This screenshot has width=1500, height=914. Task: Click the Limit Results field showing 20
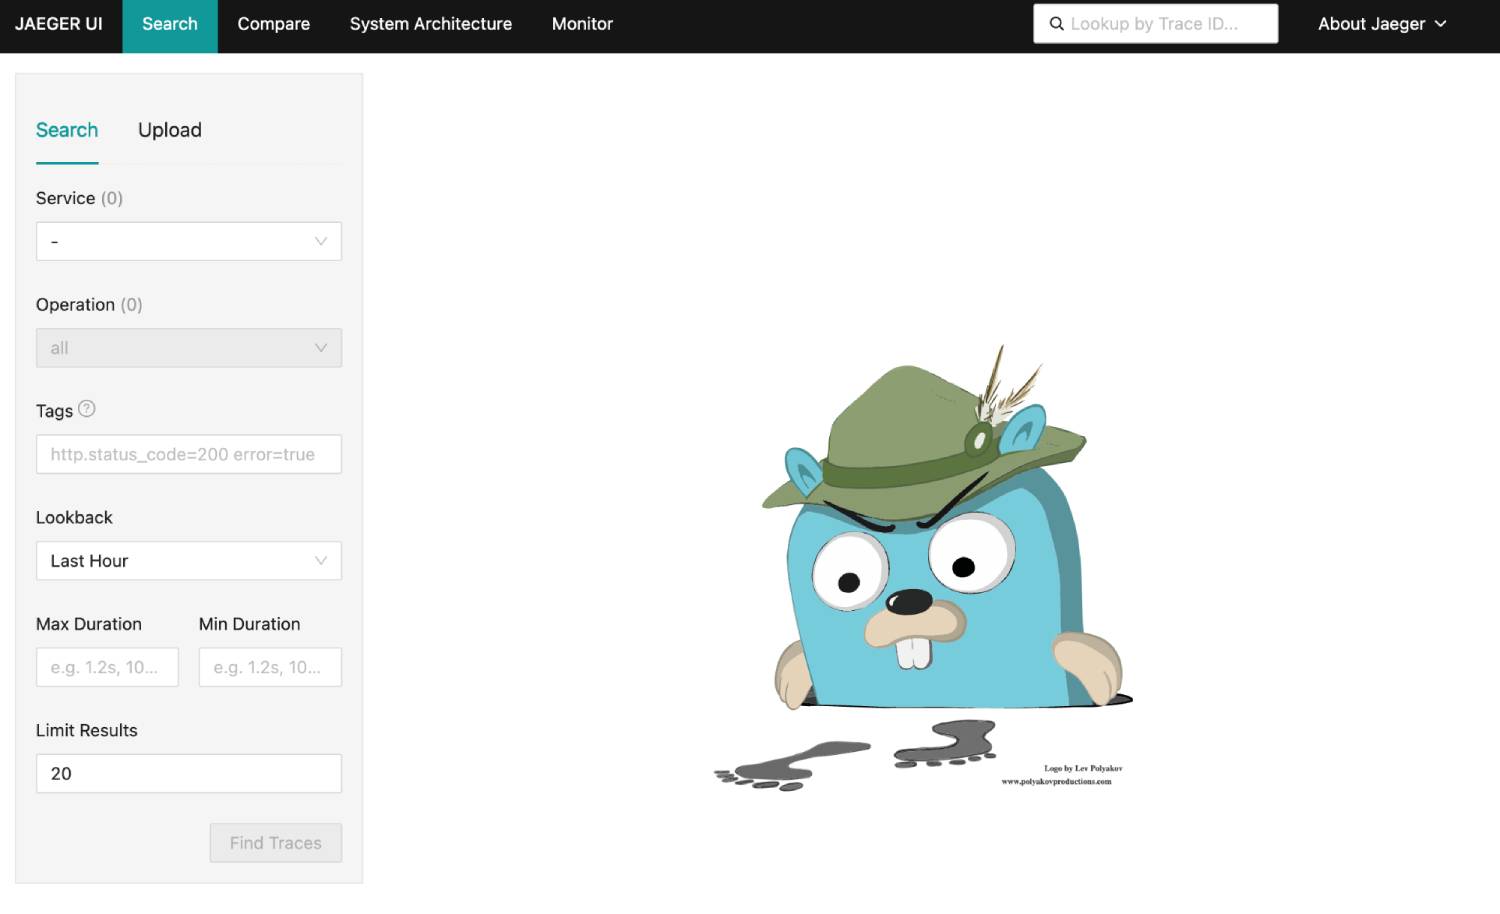[x=189, y=774]
